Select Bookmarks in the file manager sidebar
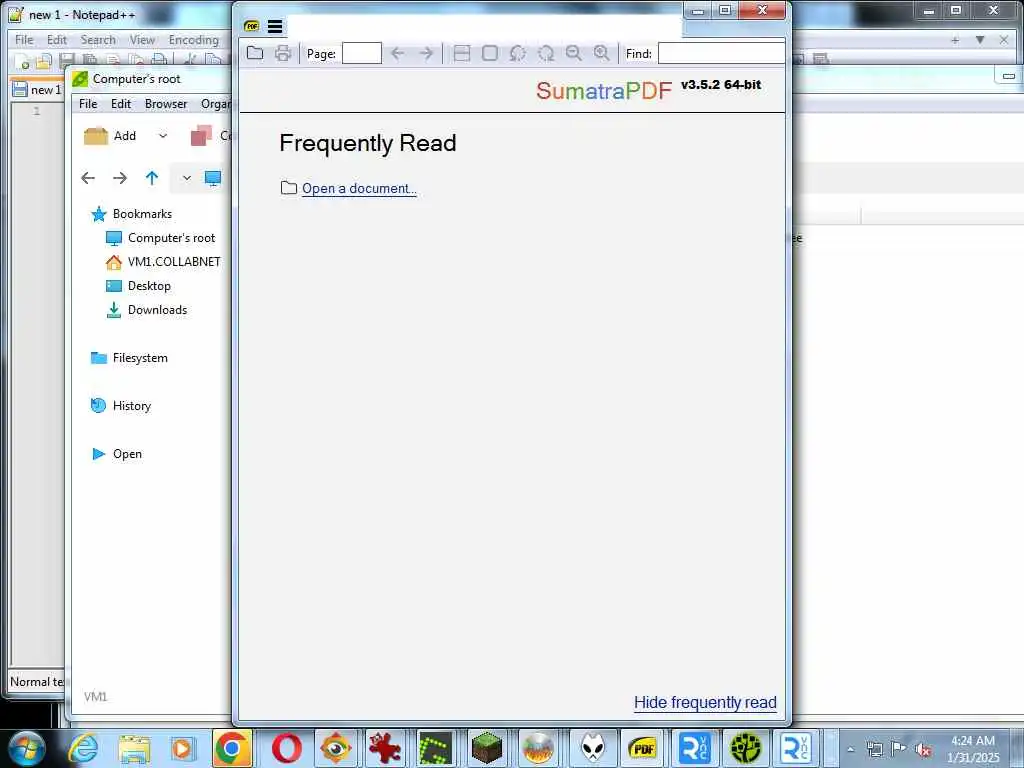The image size is (1024, 768). point(131,214)
